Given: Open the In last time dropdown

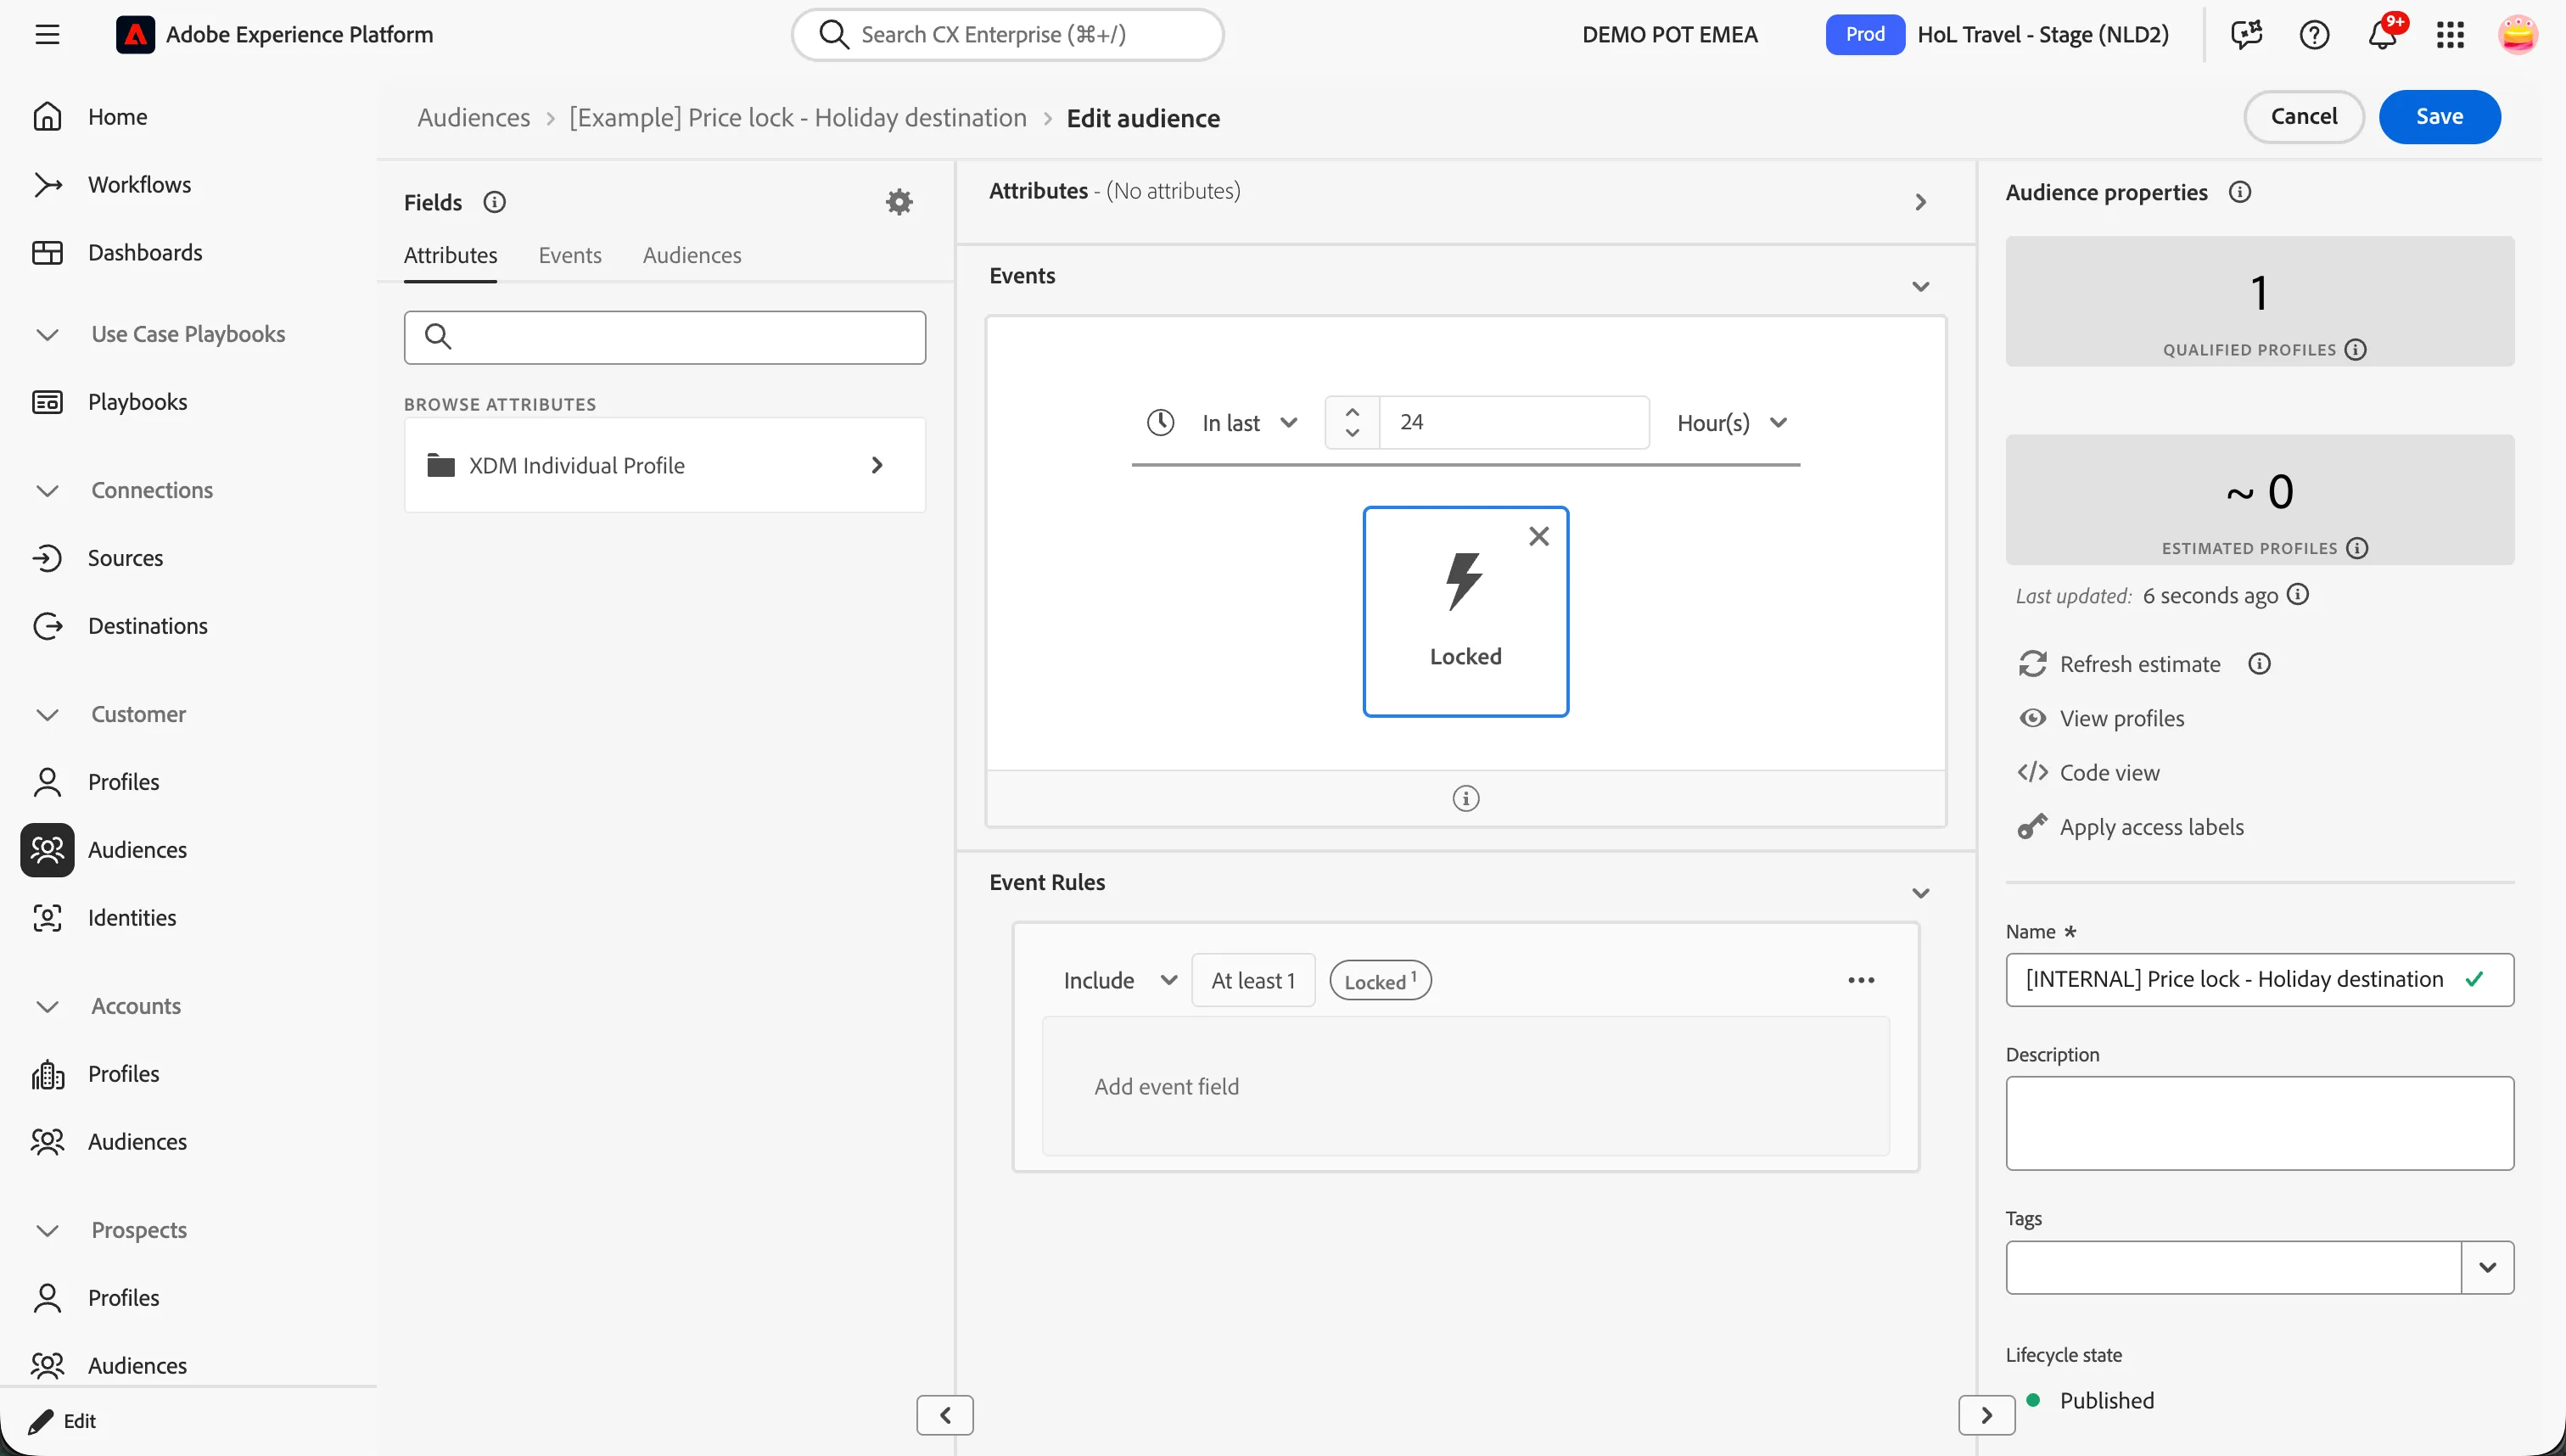Looking at the screenshot, I should point(1250,423).
